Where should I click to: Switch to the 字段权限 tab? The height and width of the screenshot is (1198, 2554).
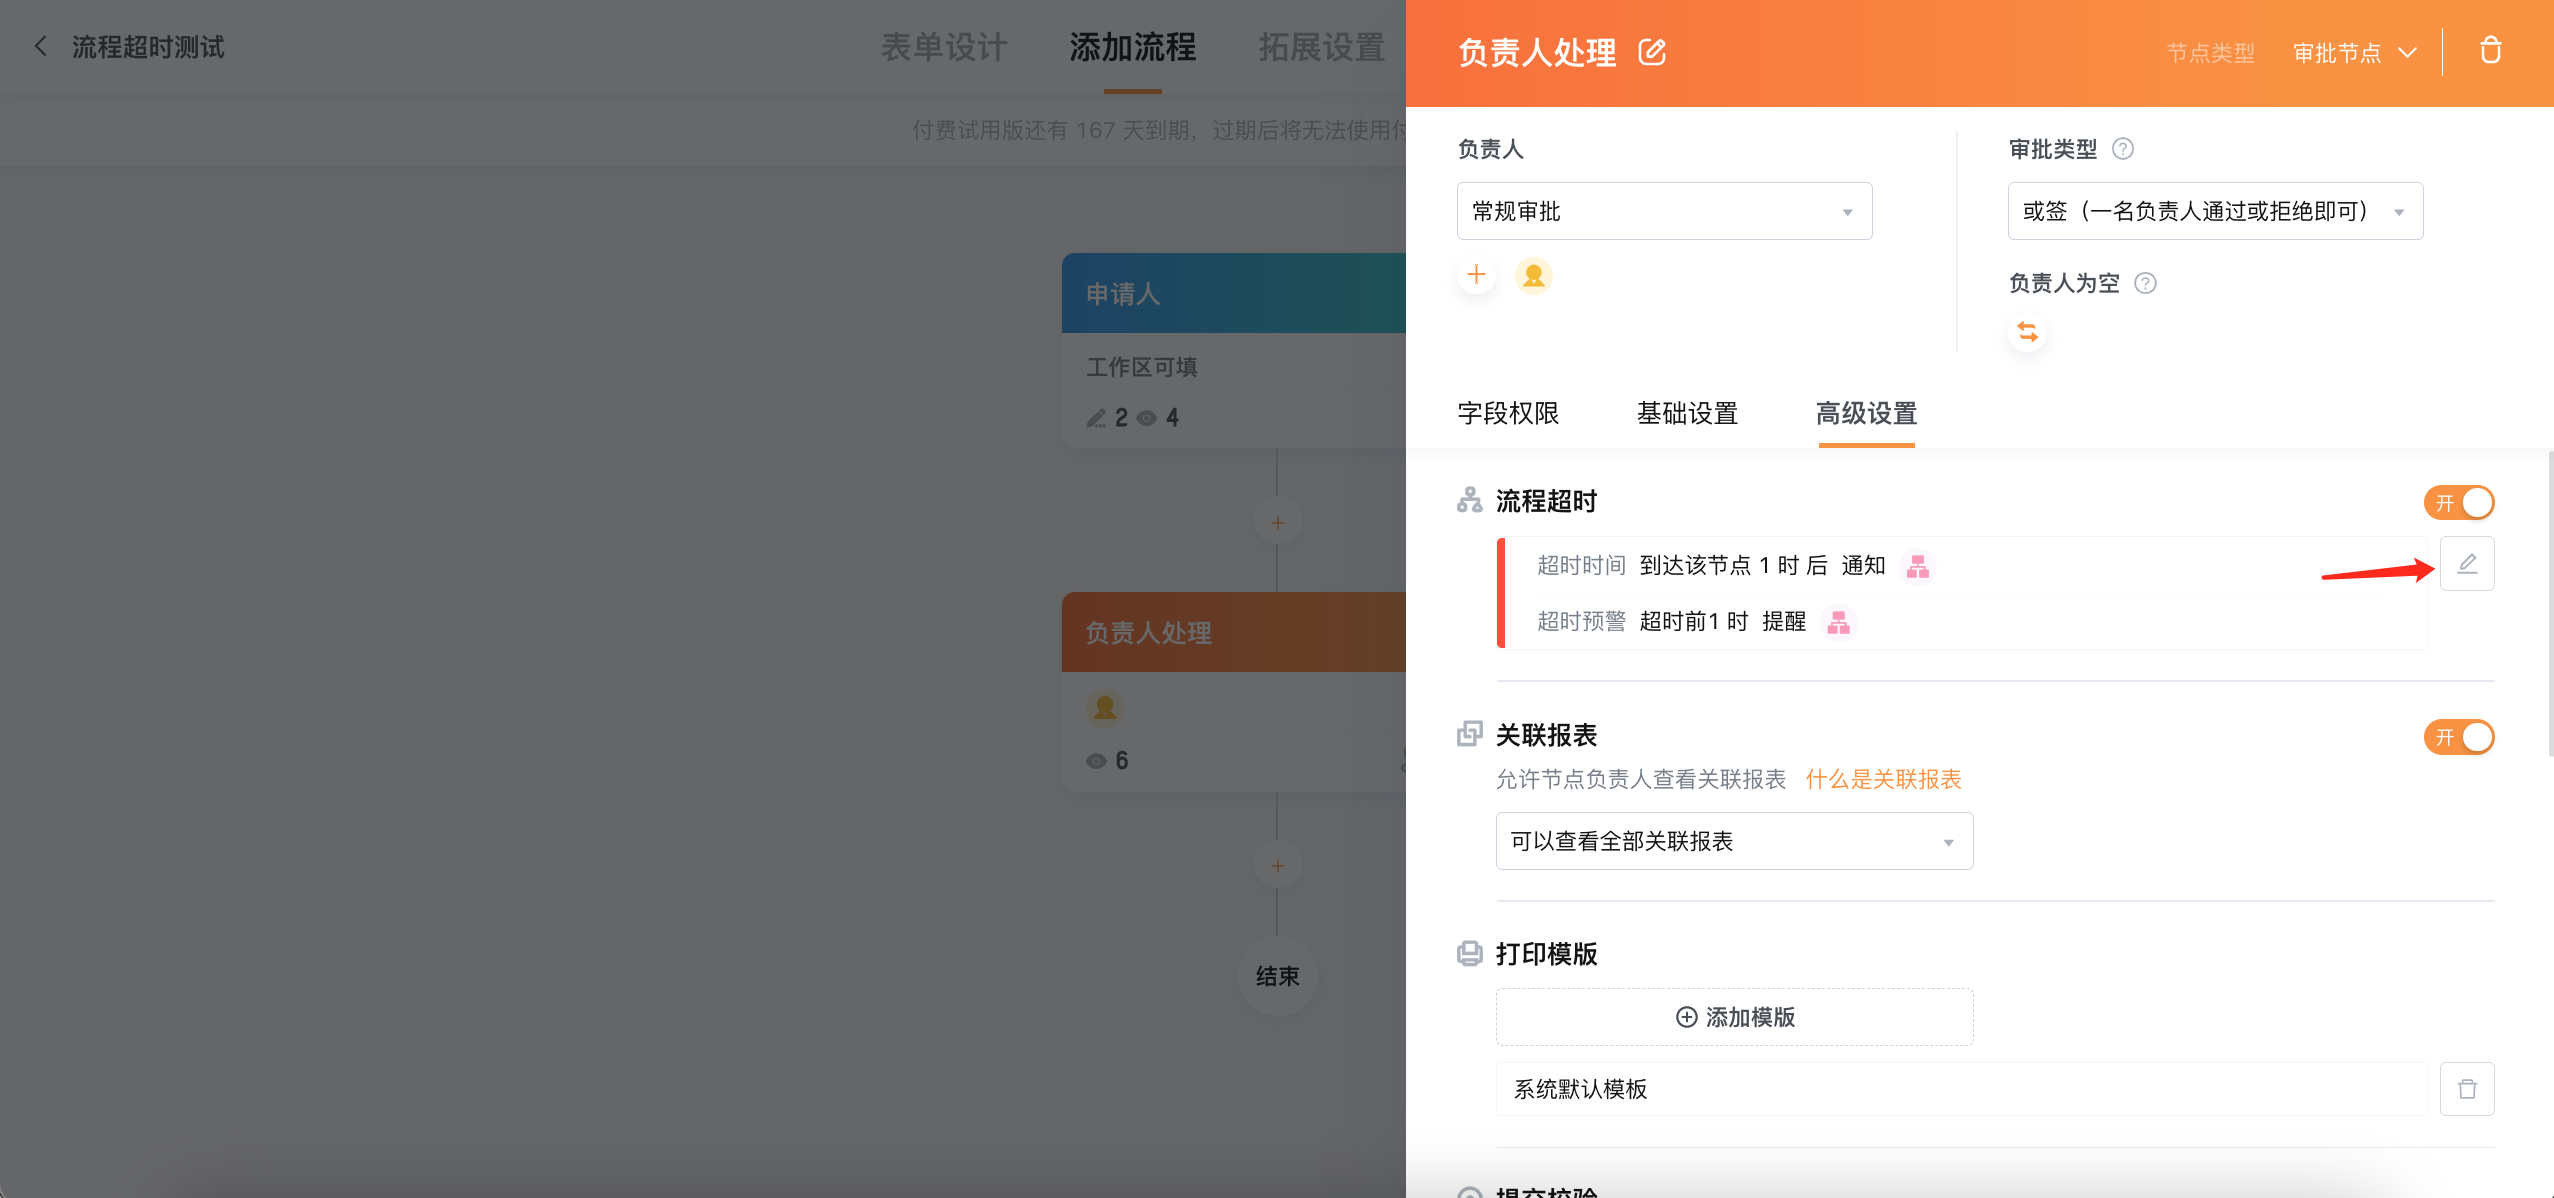point(1508,413)
